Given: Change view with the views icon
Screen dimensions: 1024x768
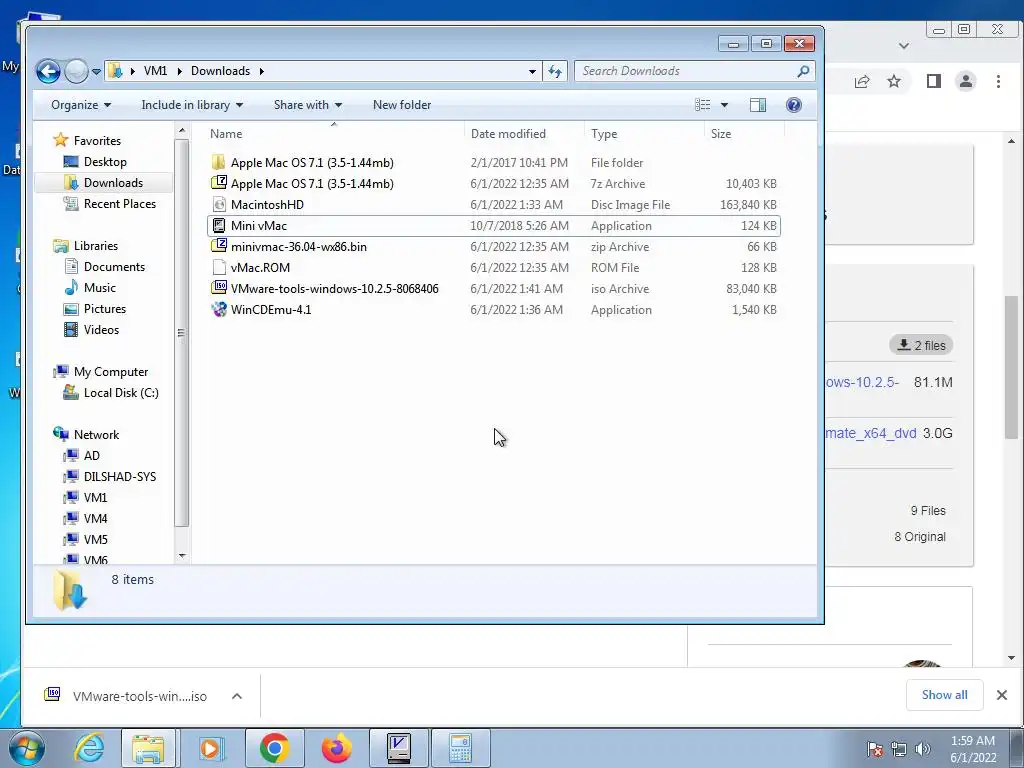Looking at the screenshot, I should pyautogui.click(x=703, y=105).
